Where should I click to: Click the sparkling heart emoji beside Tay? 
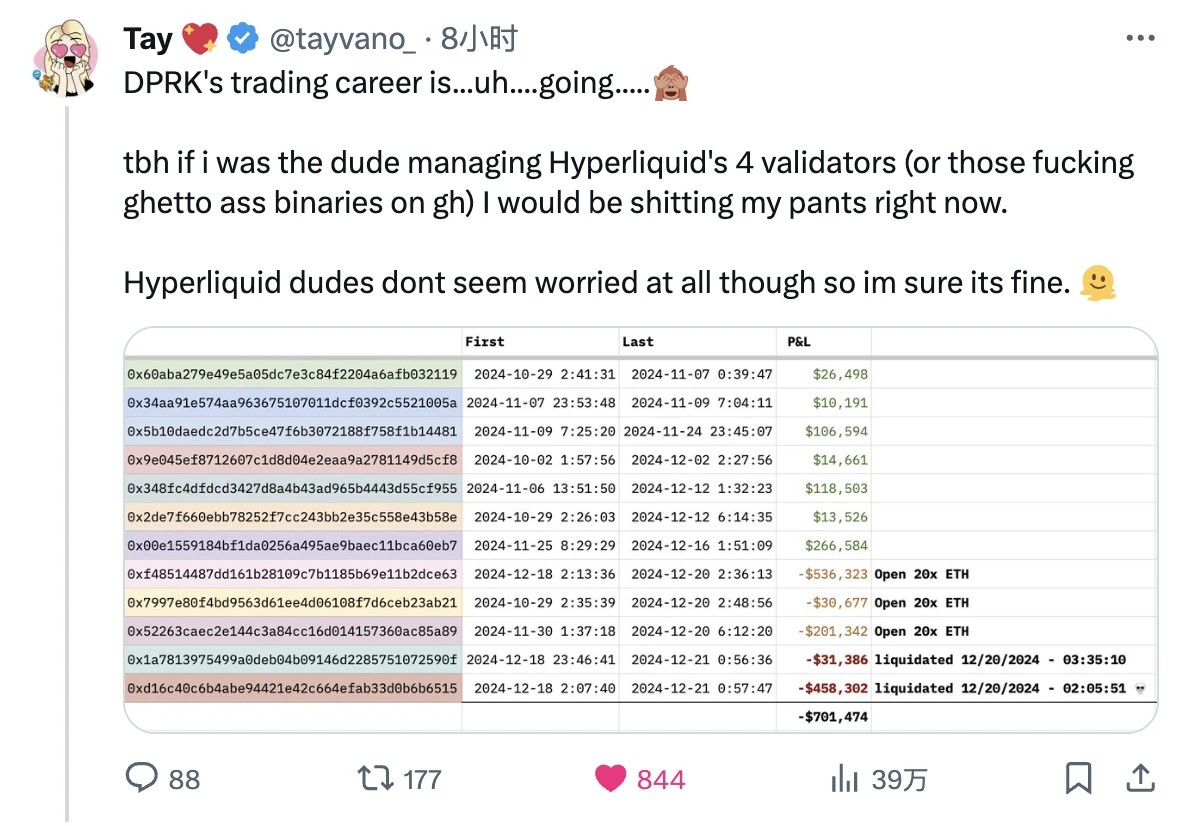[200, 40]
